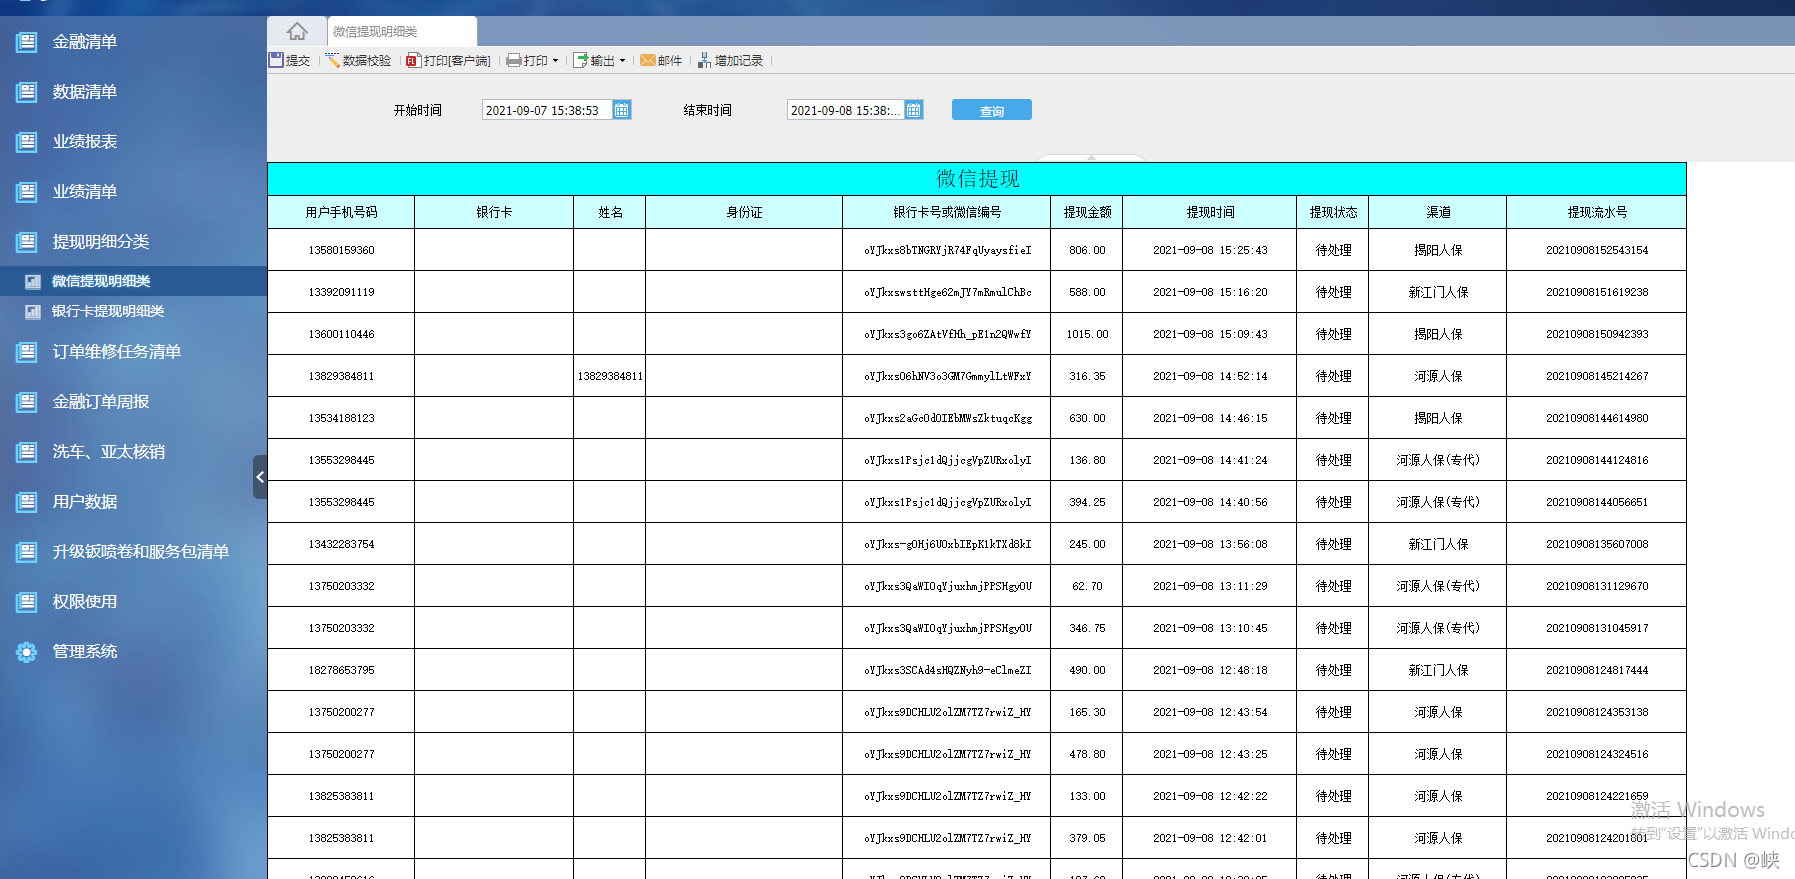The height and width of the screenshot is (879, 1795).
Task: Click the 邮件 envelope toolbar button
Action: click(661, 60)
